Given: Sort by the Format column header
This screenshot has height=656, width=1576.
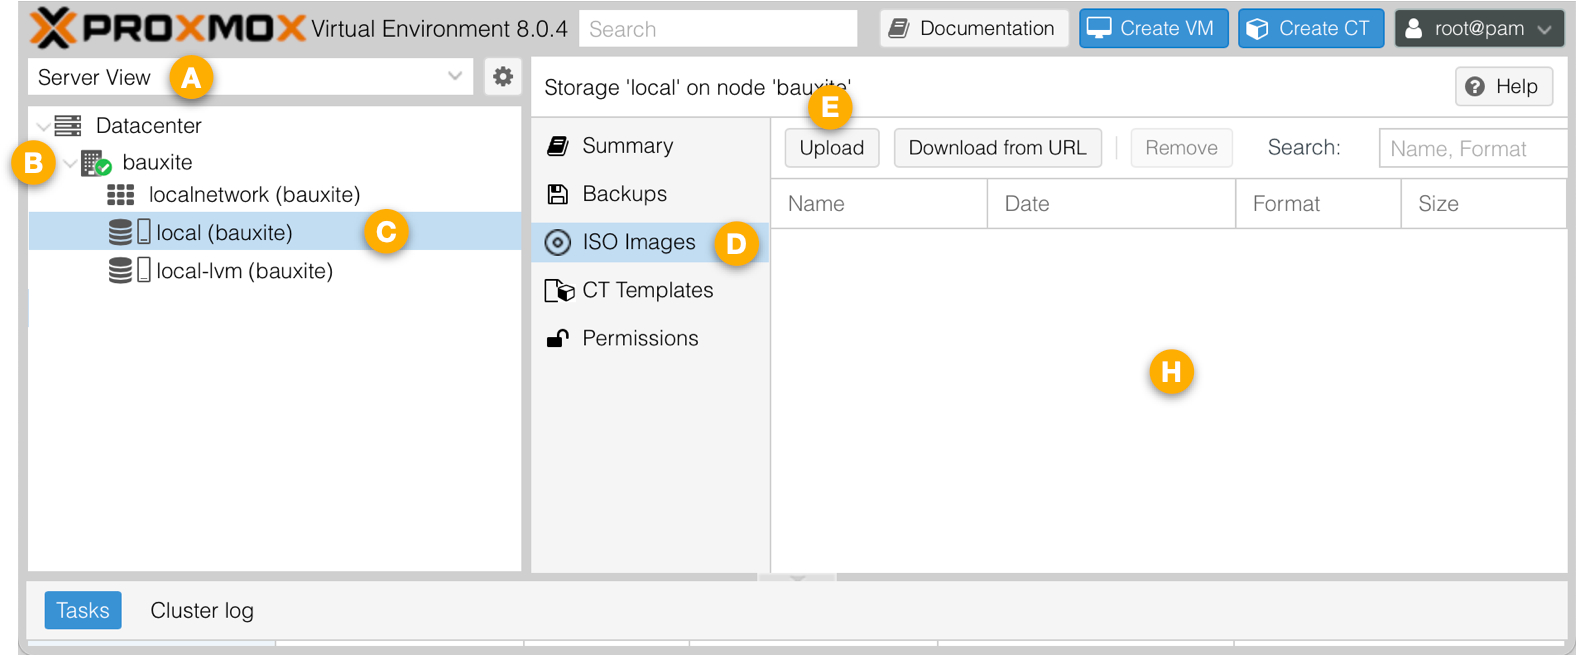Looking at the screenshot, I should [x=1318, y=204].
